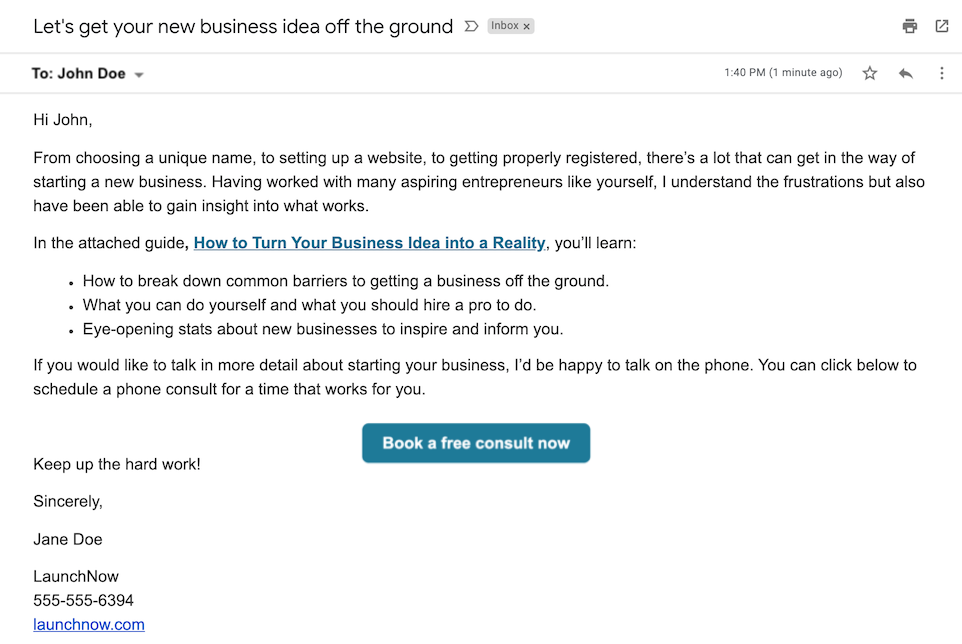
Task: Print this email with the printer icon
Action: coord(909,27)
